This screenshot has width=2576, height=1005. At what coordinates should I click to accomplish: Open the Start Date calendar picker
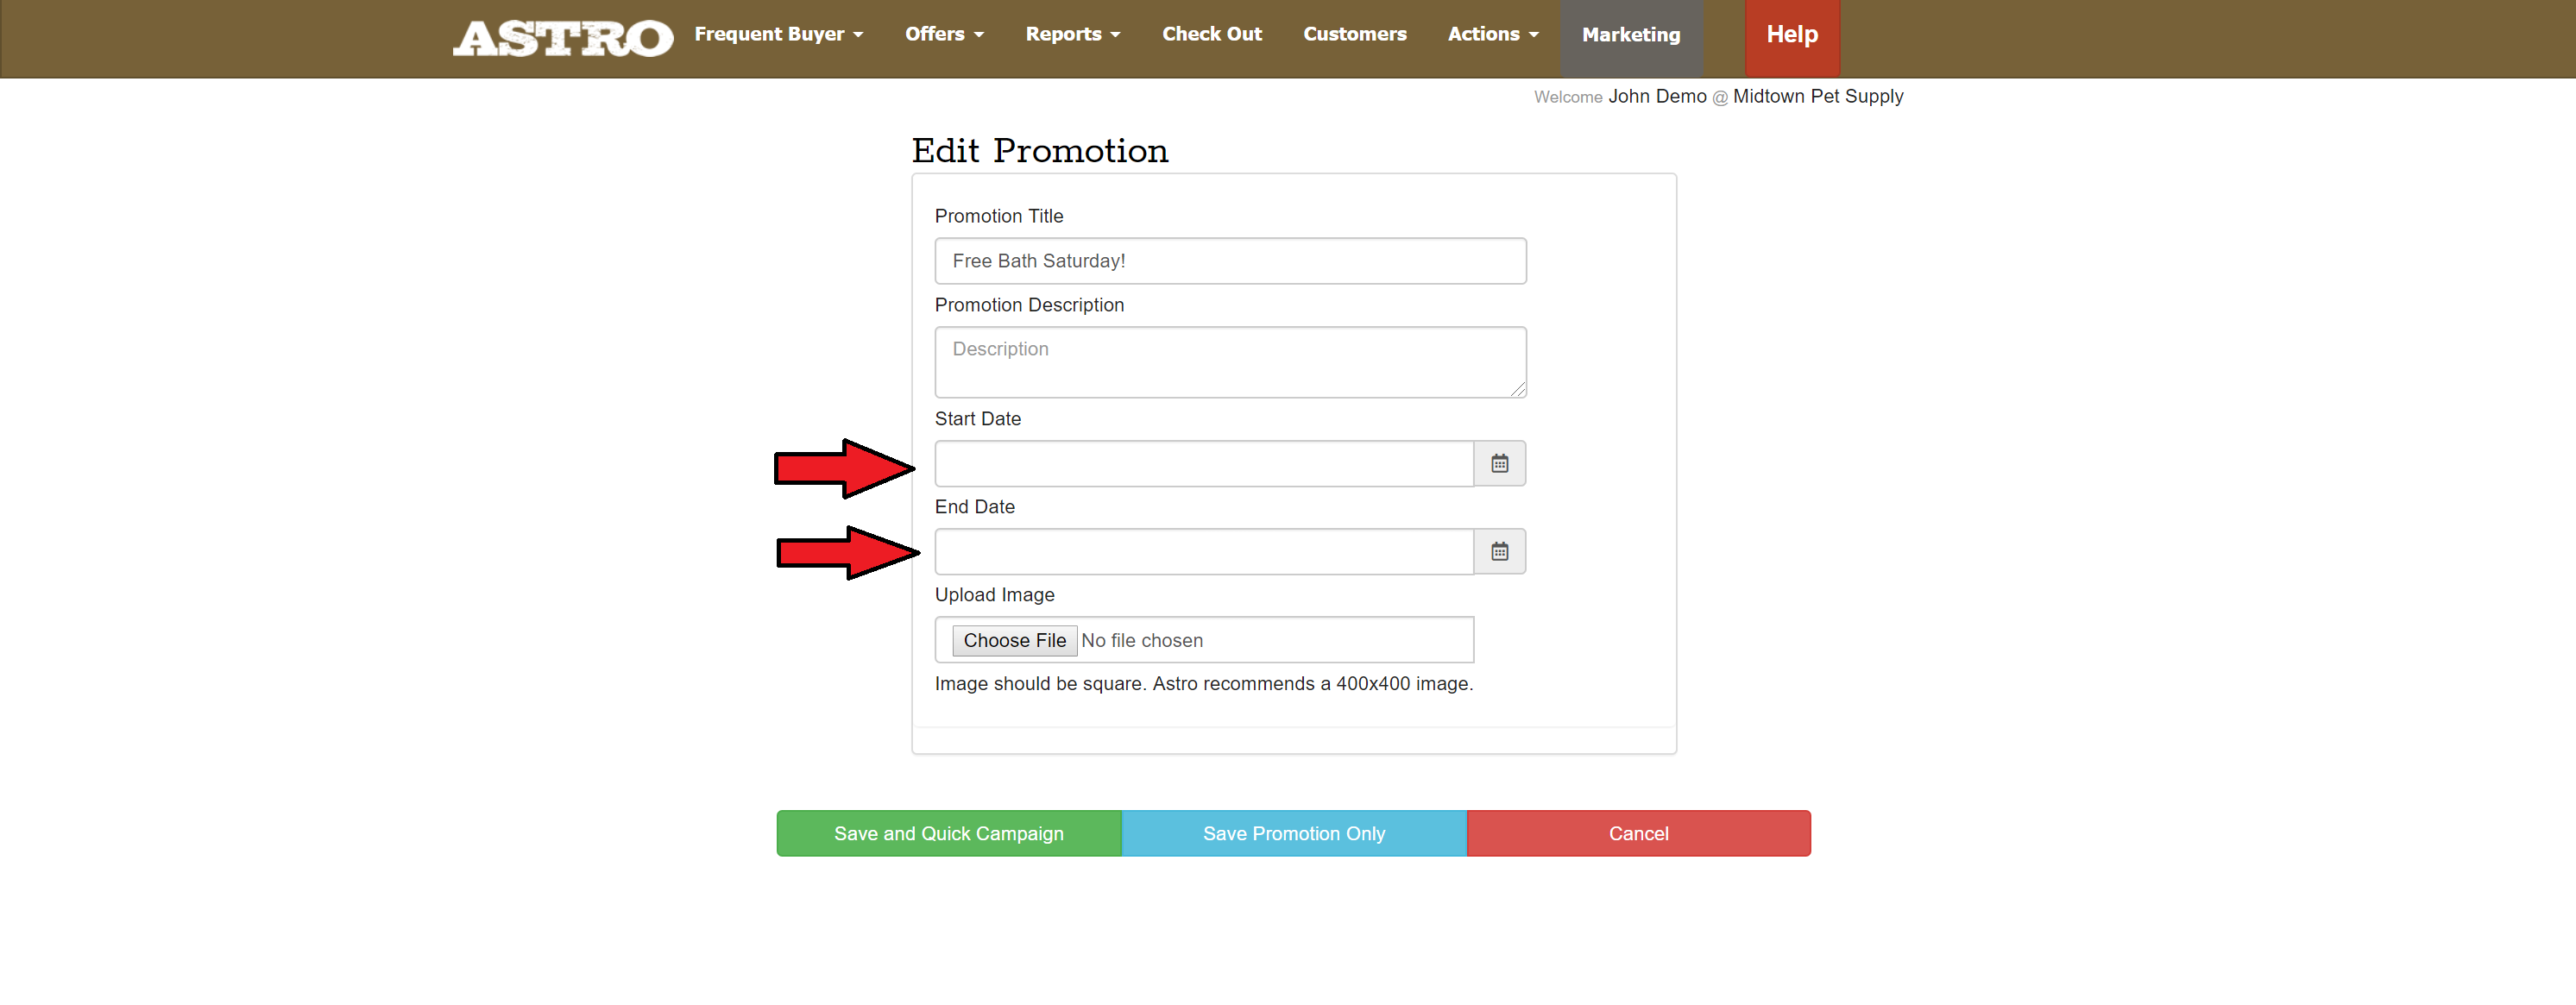(1499, 463)
